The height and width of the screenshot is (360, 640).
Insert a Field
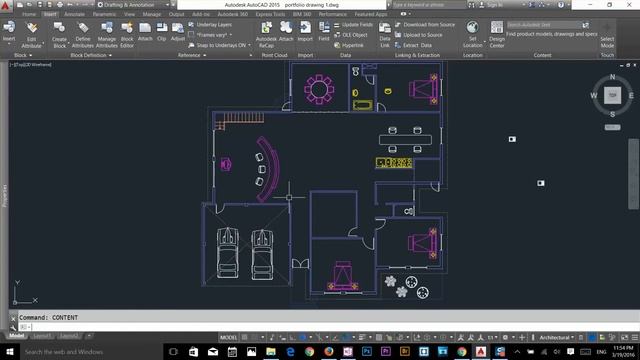[x=324, y=32]
